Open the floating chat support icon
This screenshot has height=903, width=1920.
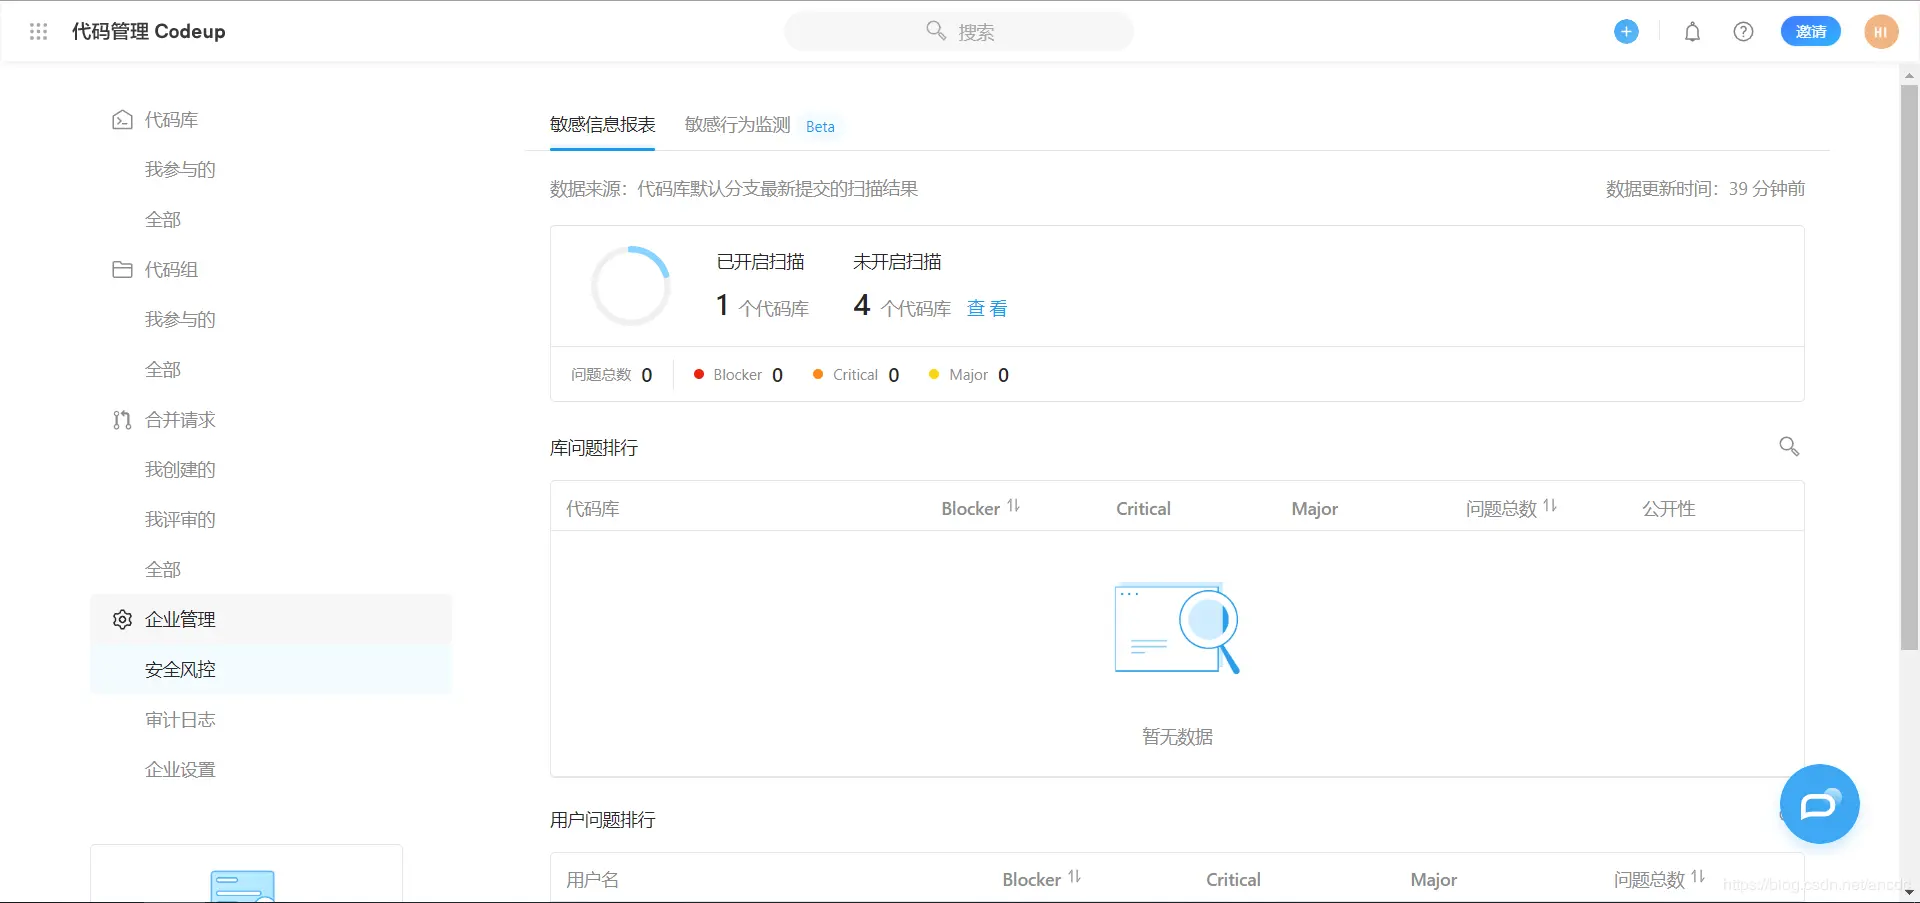(x=1820, y=804)
